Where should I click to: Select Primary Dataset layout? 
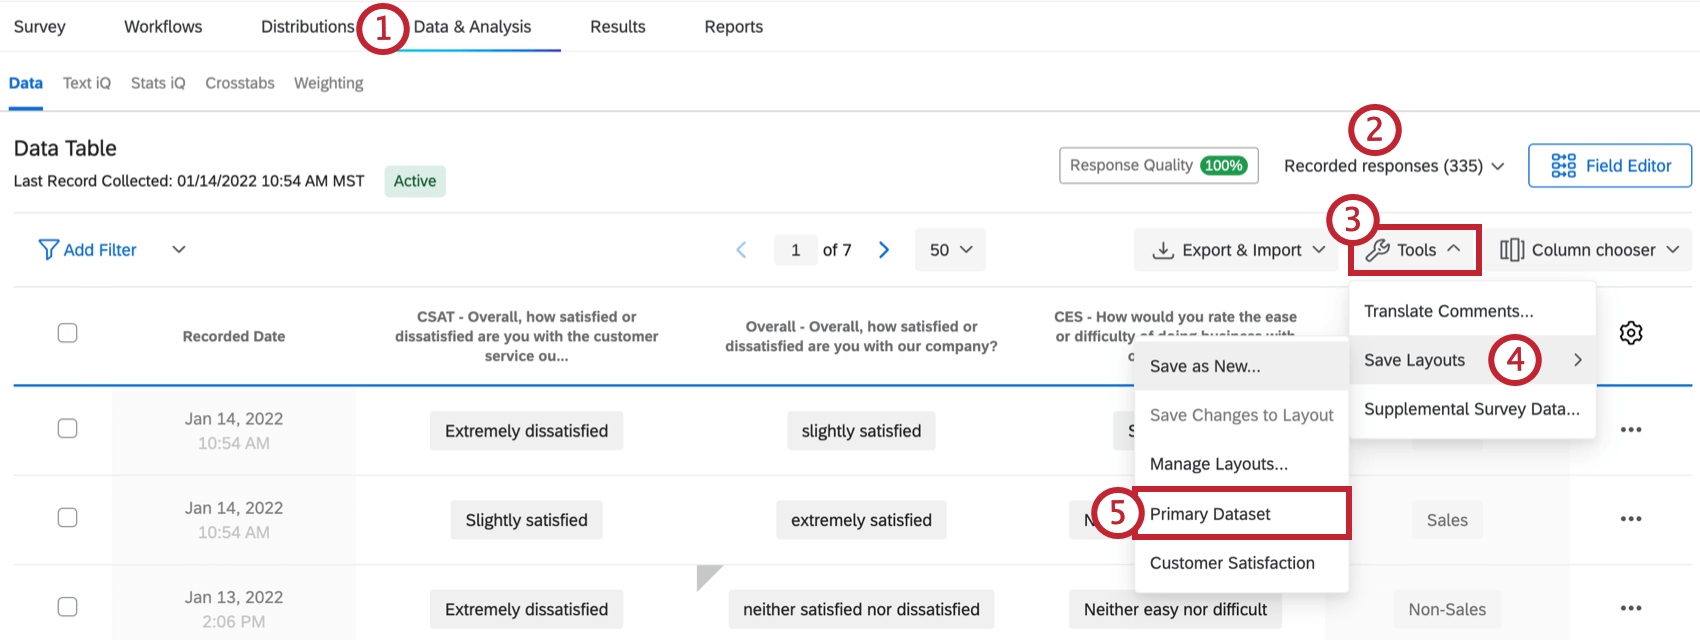tap(1210, 514)
